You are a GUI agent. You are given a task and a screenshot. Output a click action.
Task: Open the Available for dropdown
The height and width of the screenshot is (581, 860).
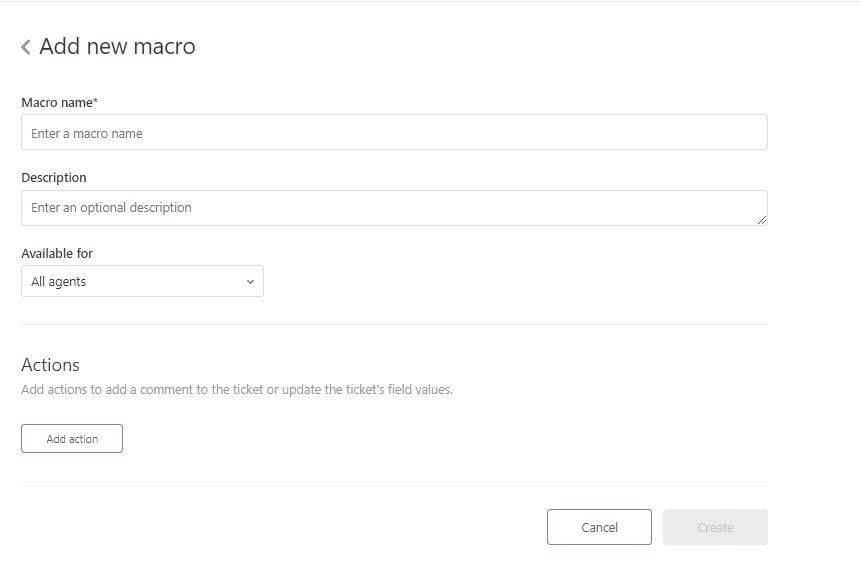click(142, 281)
